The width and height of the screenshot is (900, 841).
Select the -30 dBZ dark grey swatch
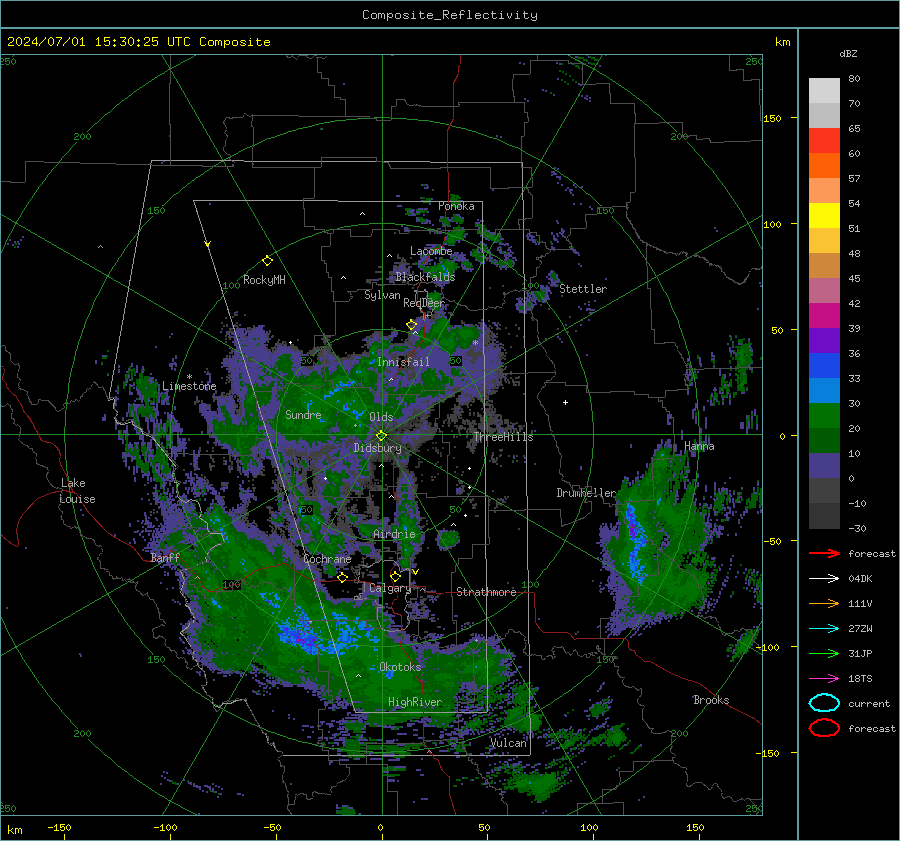[x=824, y=516]
